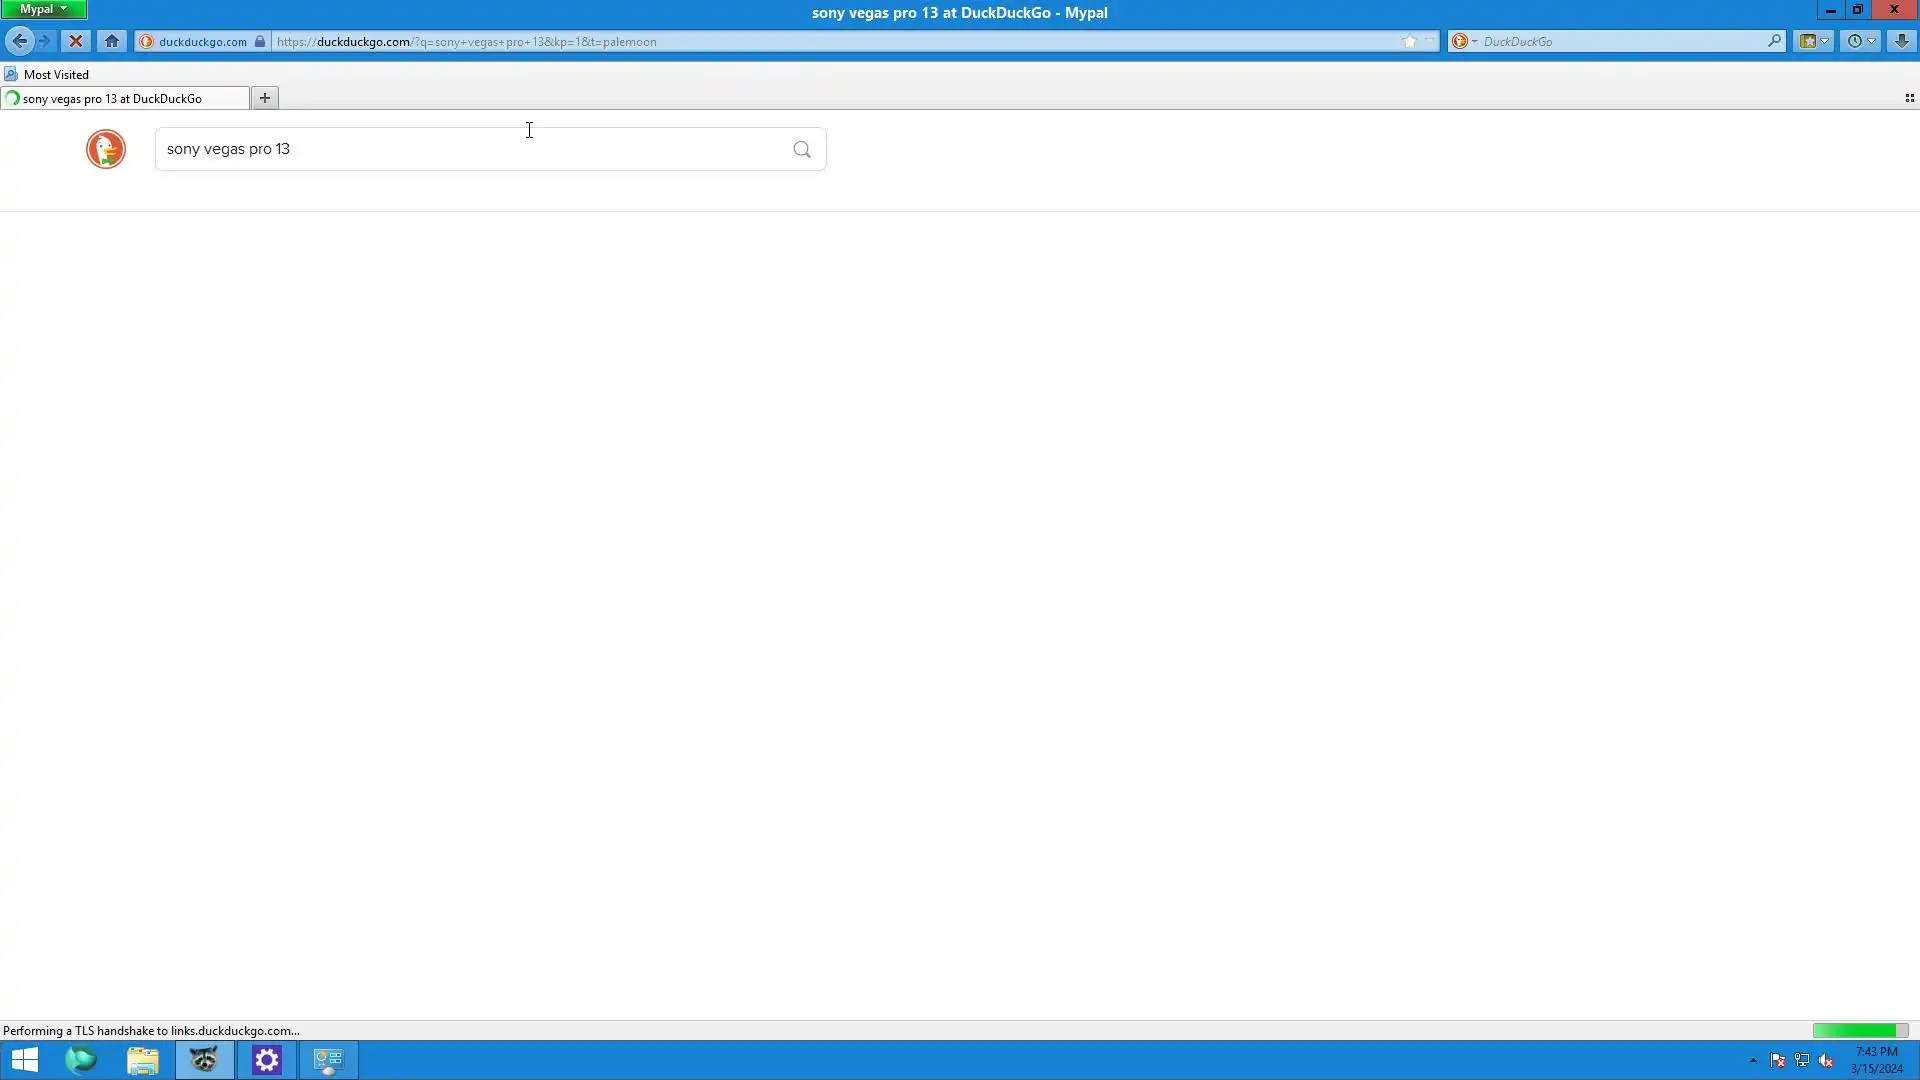Viewport: 1920px width, 1080px height.
Task: Click the back navigation arrow
Action: [x=19, y=41]
